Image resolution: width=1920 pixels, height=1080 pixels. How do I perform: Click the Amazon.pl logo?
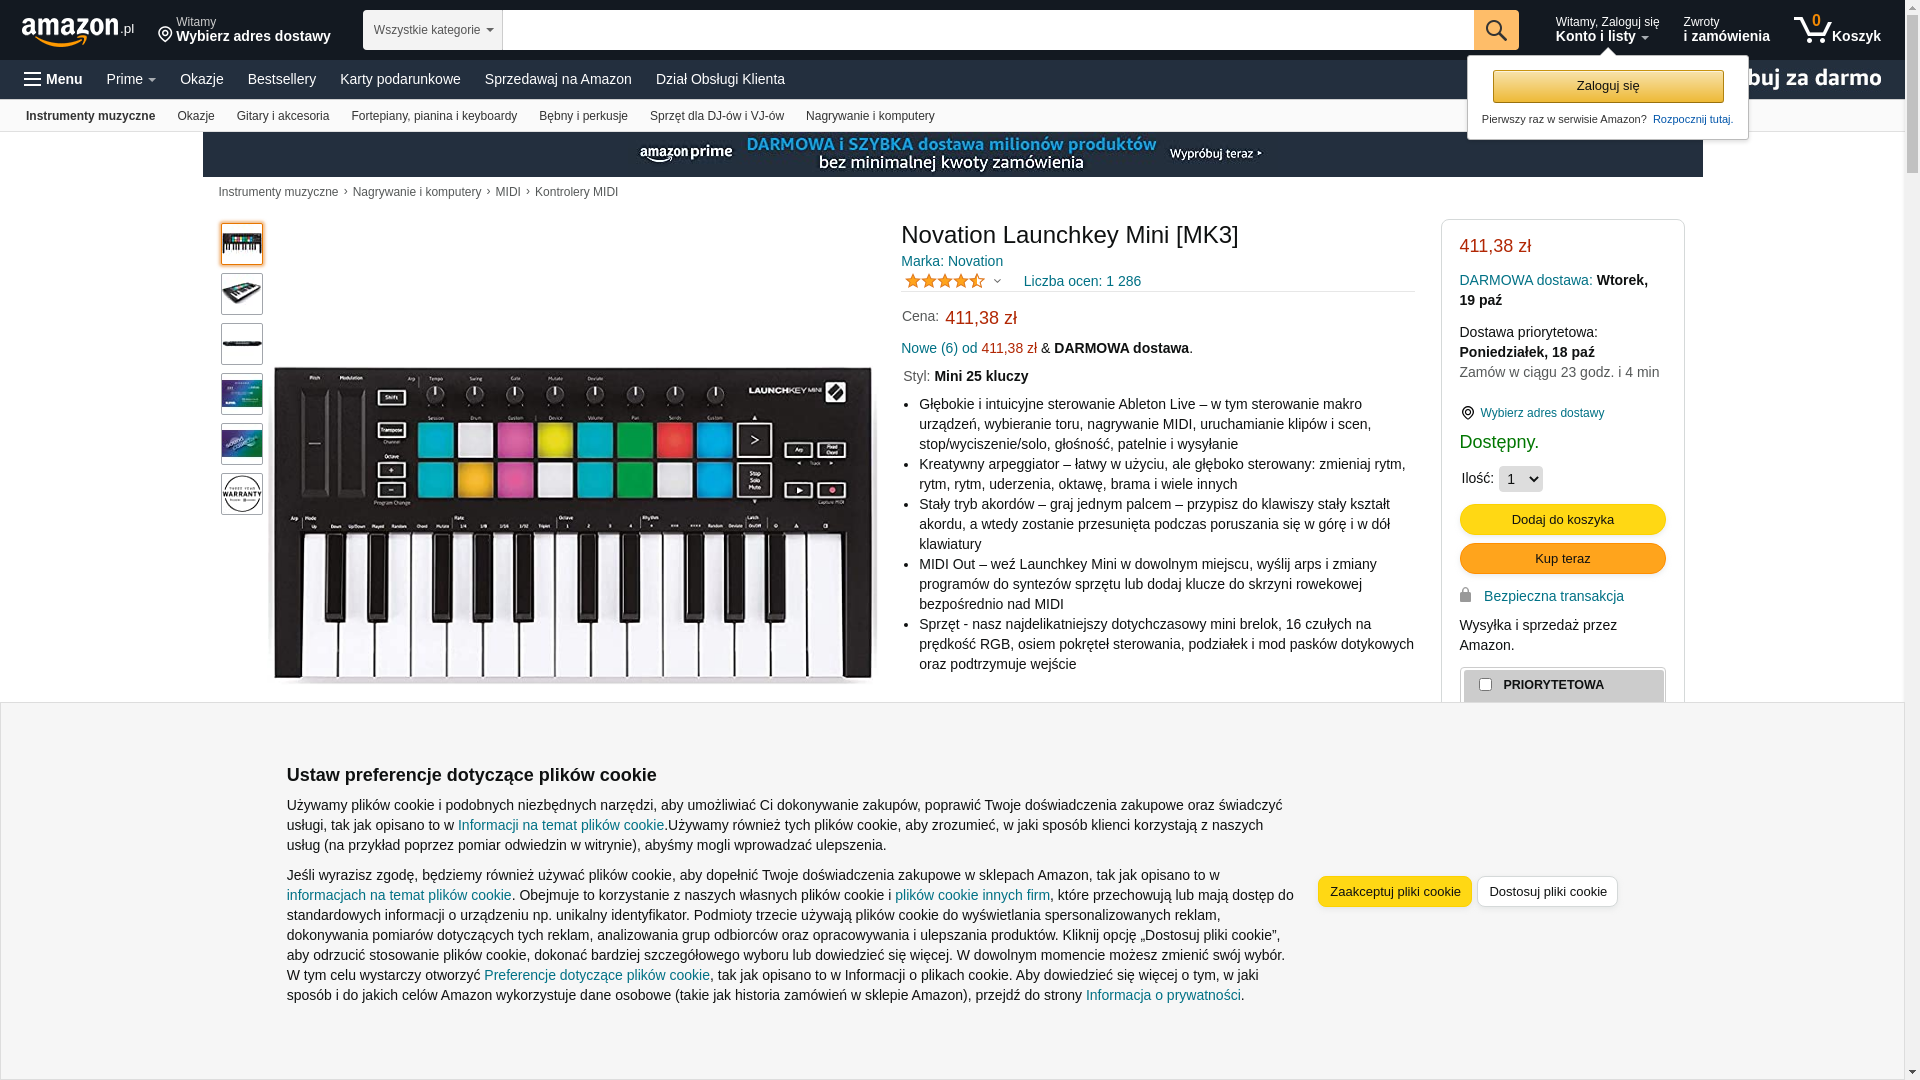[x=77, y=31]
